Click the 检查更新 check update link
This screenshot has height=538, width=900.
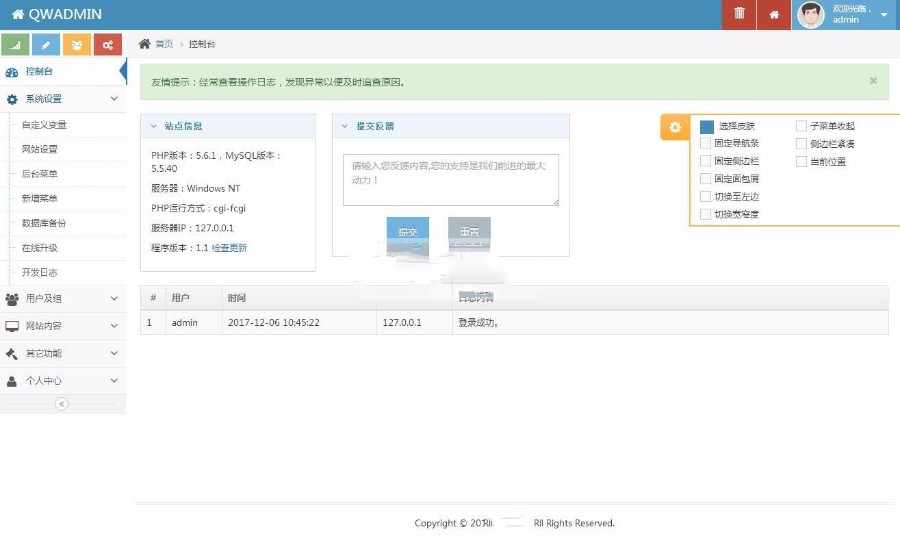[x=229, y=248]
